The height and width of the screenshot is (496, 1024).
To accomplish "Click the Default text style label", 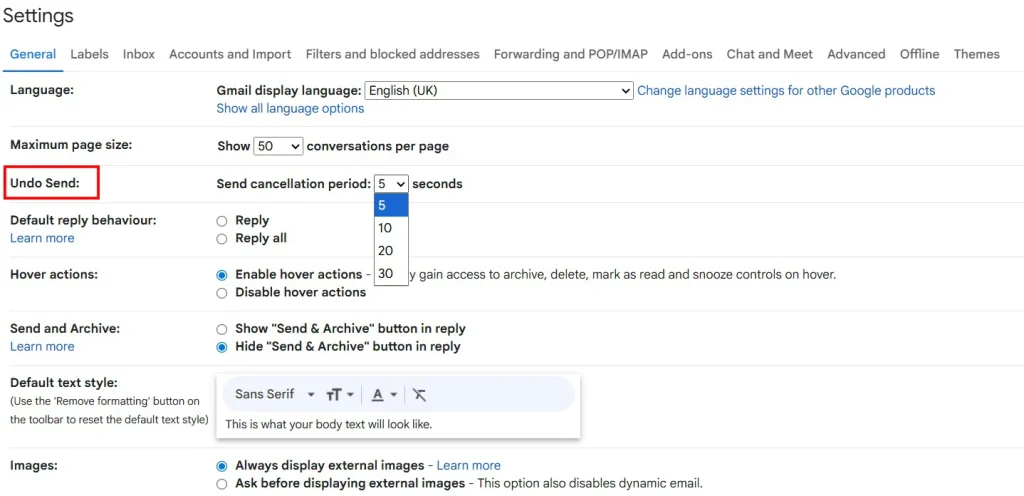I will coord(63,382).
